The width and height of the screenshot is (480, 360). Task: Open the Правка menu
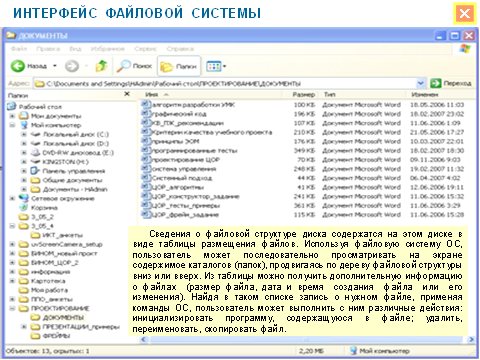point(48,49)
